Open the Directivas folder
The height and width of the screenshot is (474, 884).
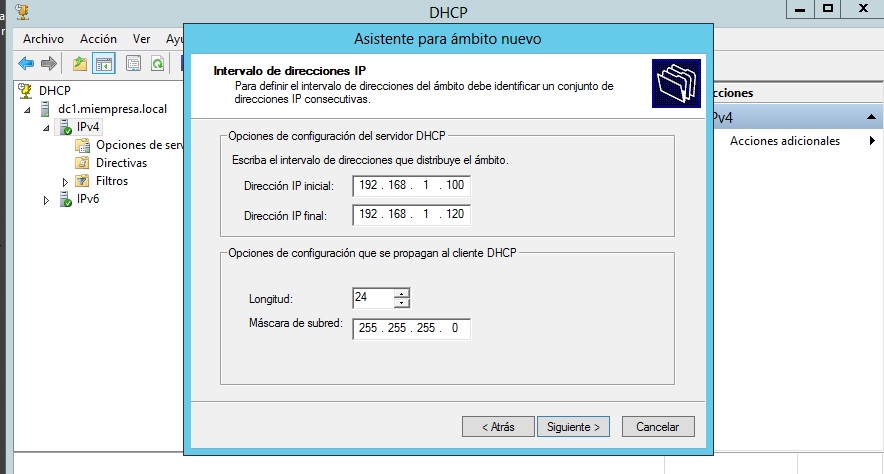click(x=121, y=162)
